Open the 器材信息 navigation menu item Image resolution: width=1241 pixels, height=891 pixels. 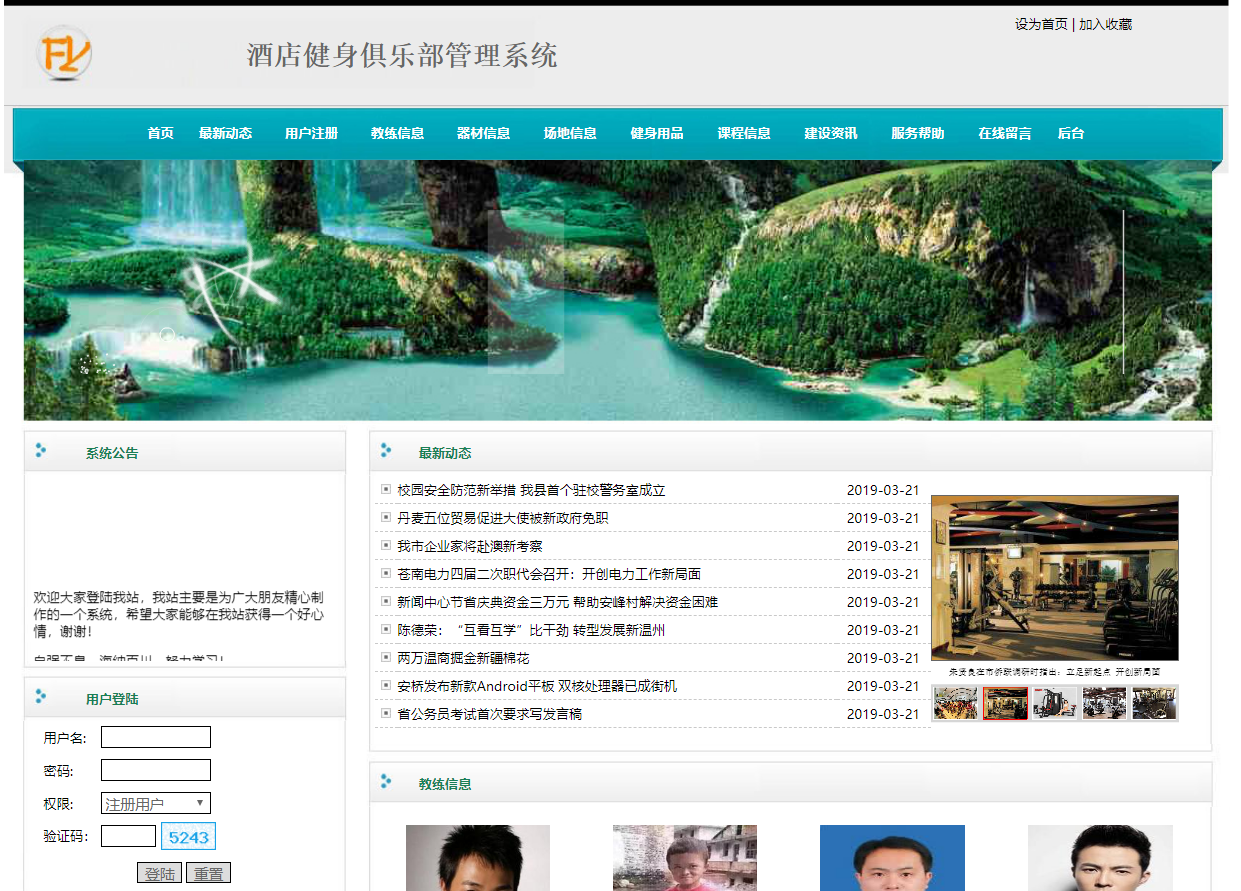click(482, 132)
